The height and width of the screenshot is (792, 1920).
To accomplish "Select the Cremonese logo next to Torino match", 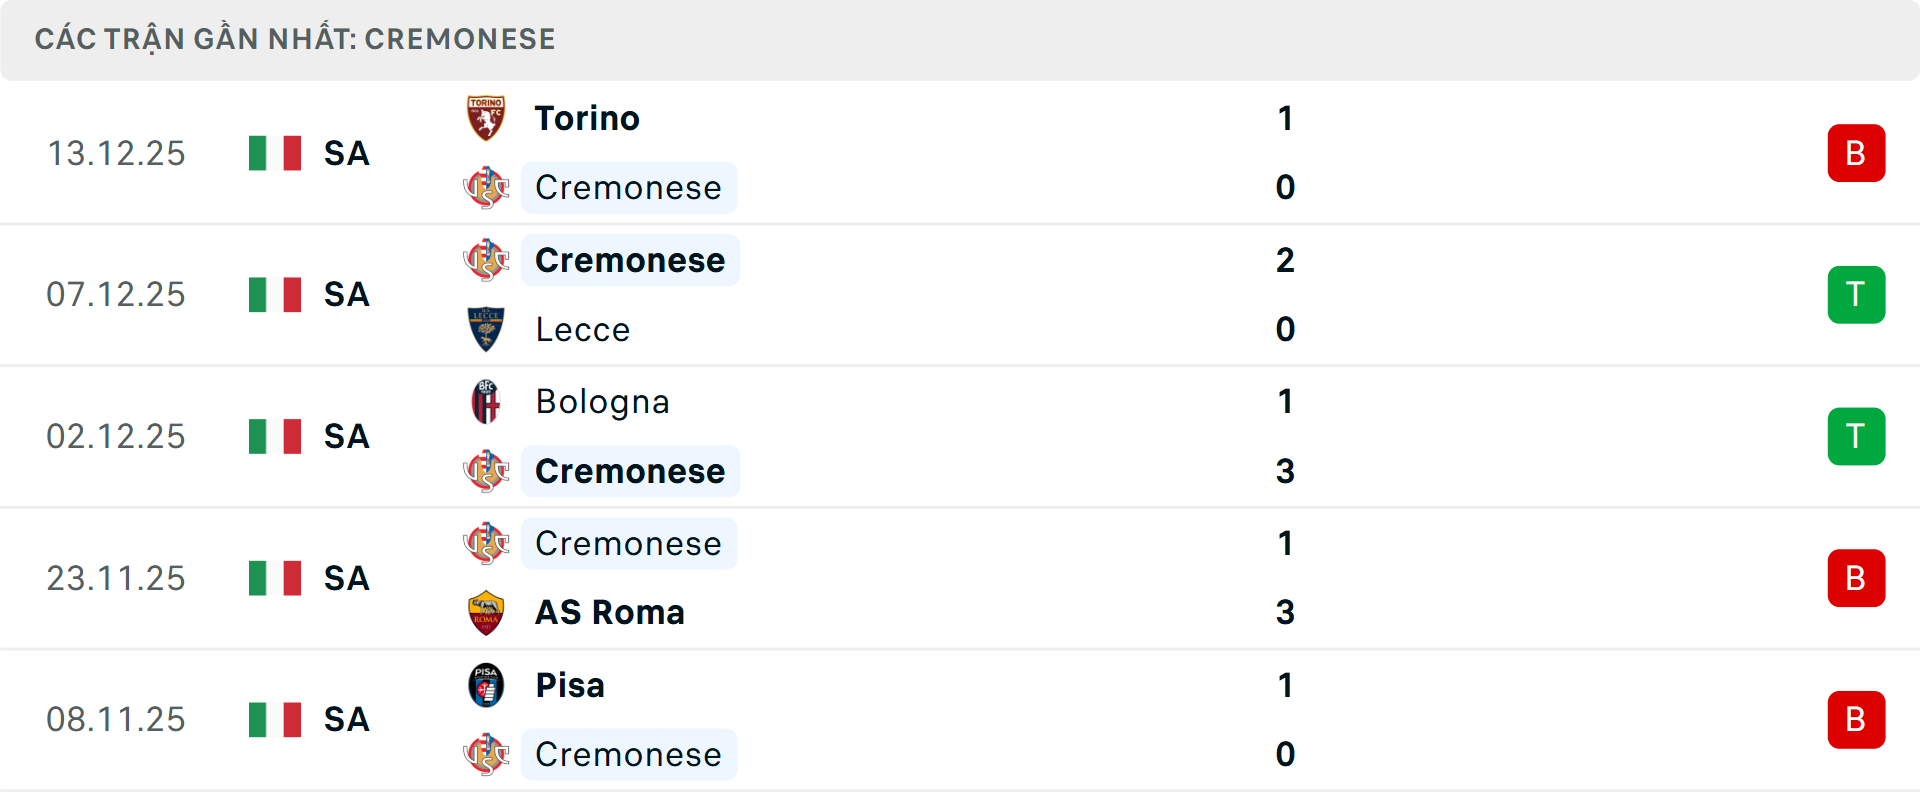I will tap(486, 187).
